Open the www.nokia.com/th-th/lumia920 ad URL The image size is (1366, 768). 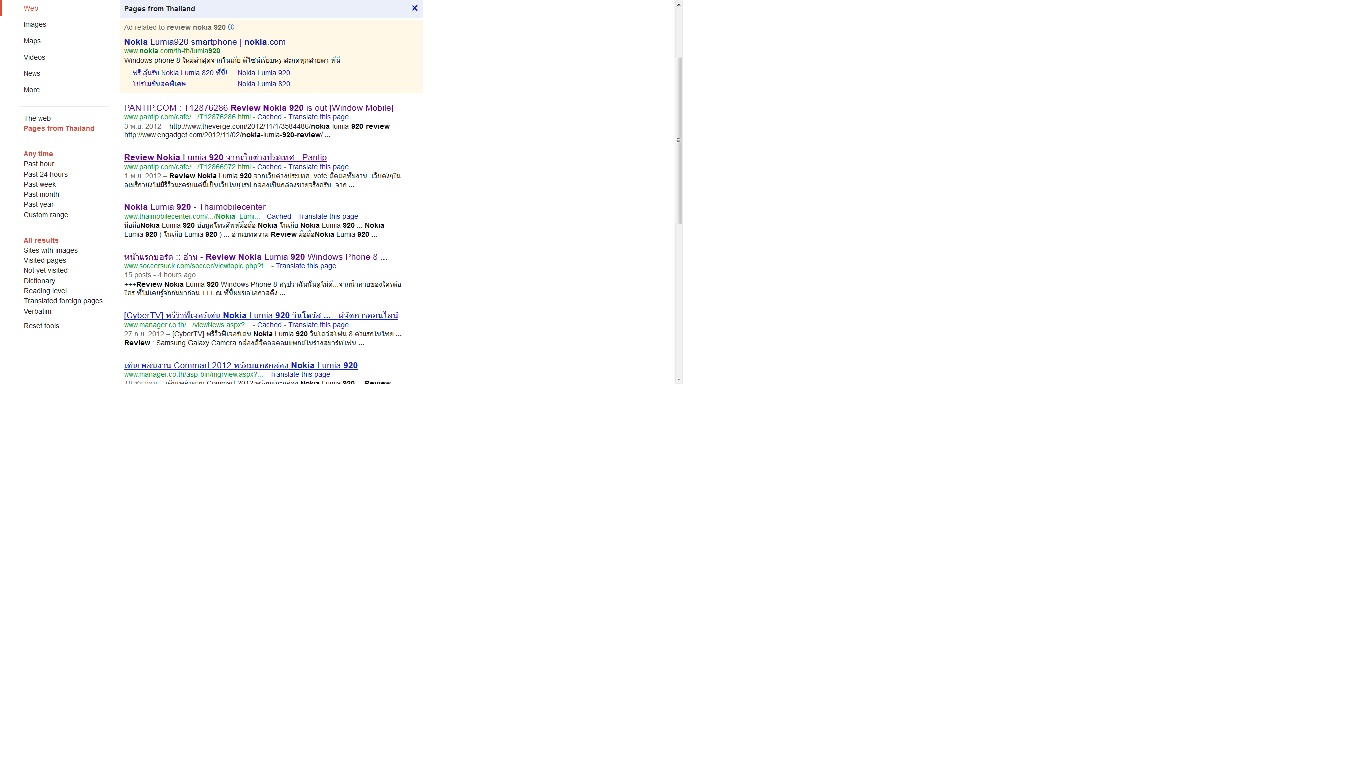tap(172, 51)
